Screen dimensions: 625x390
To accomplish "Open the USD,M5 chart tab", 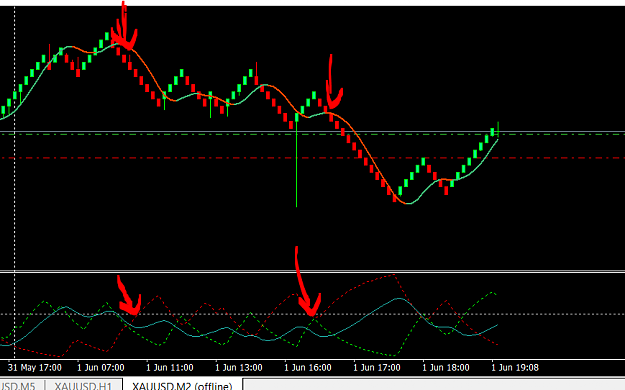I will (17, 385).
